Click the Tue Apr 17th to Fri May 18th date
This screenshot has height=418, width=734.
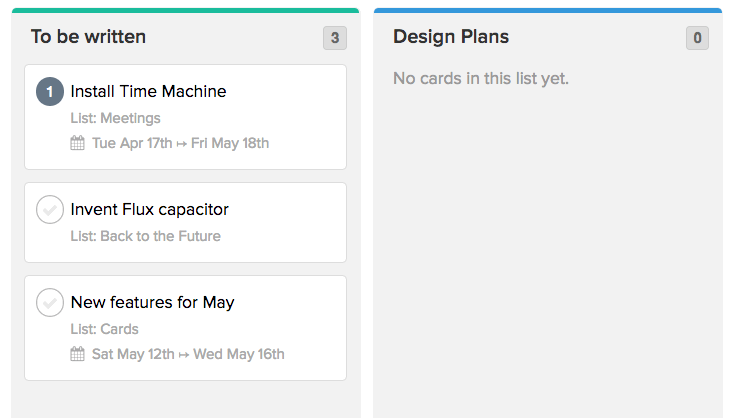[180, 143]
